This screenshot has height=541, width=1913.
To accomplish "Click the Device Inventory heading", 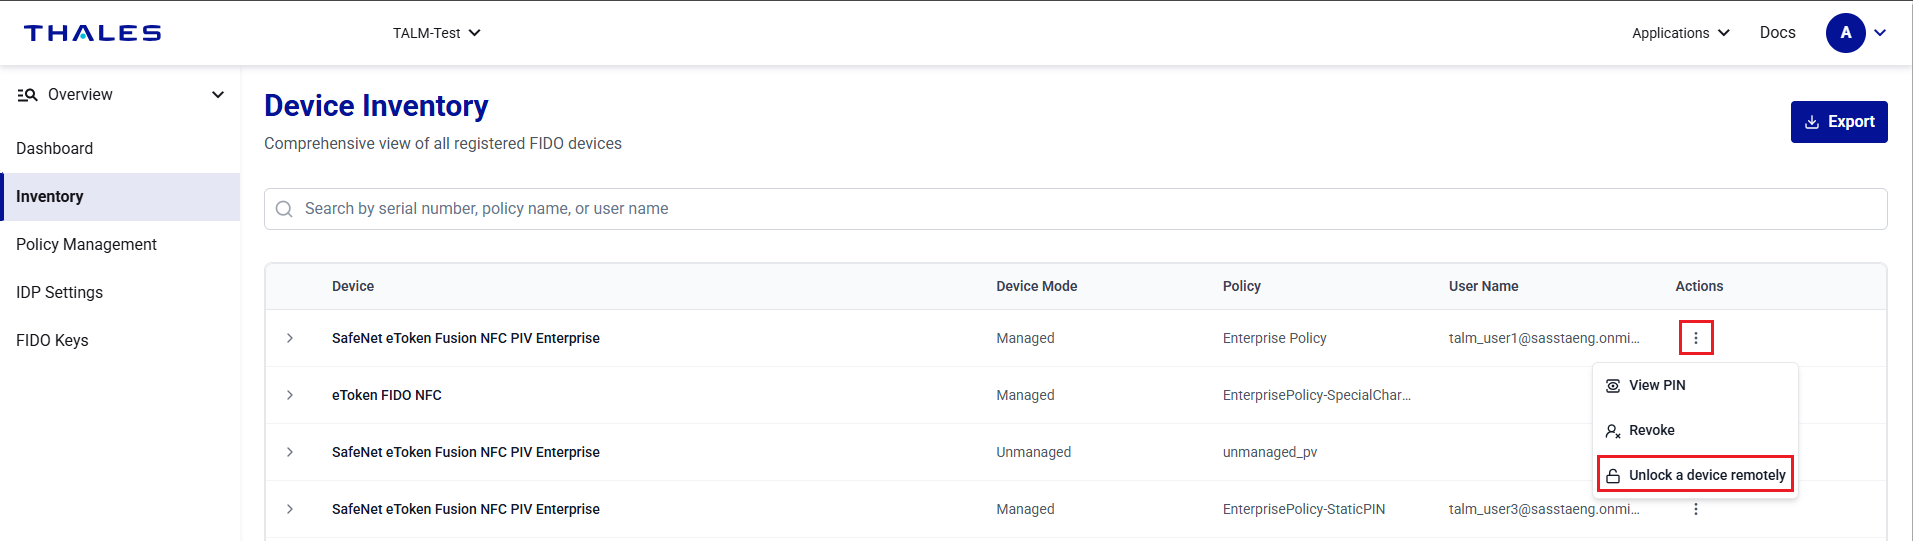I will point(376,106).
